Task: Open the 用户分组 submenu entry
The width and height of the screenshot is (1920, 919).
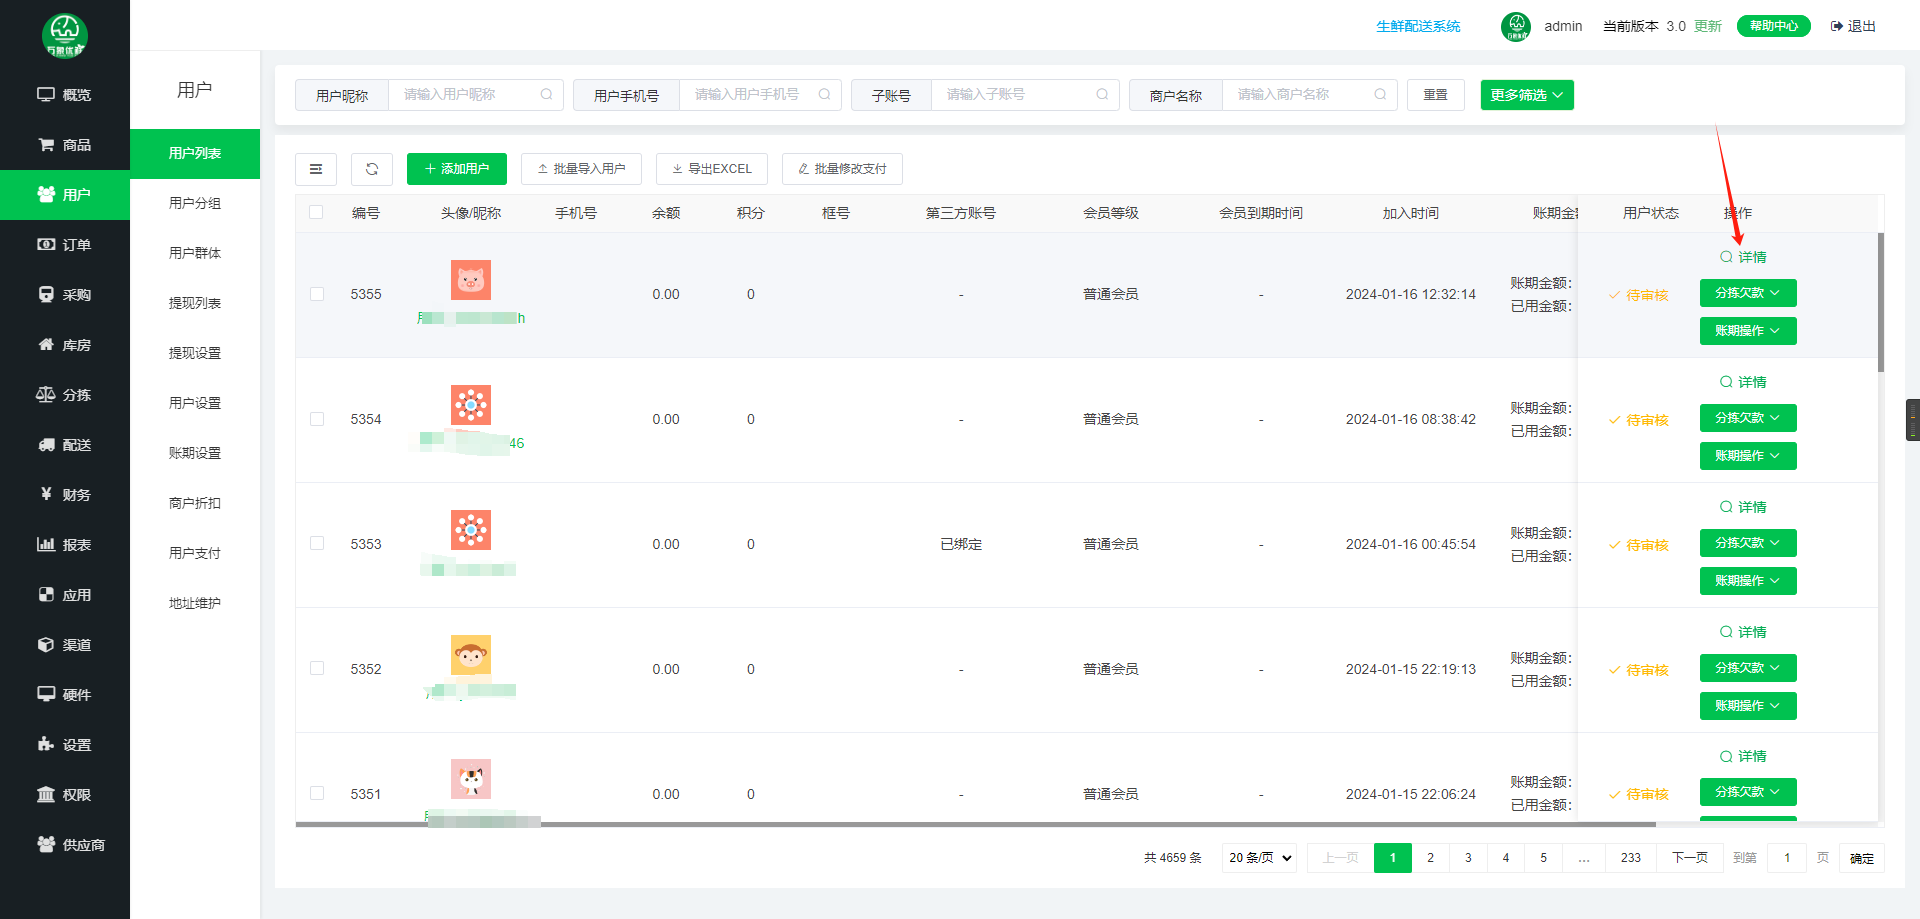Action: [x=194, y=202]
